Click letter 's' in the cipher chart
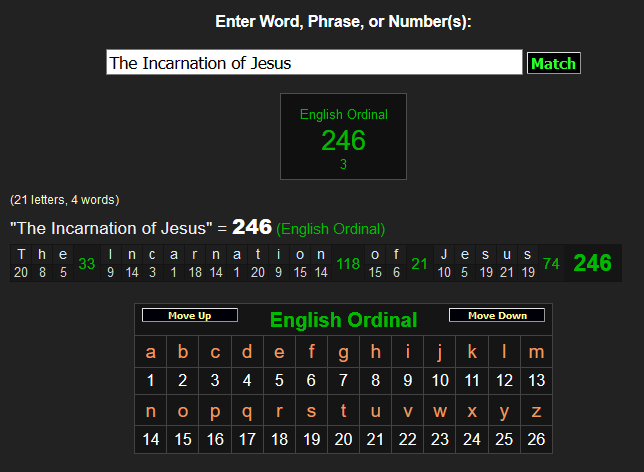 tap(311, 411)
